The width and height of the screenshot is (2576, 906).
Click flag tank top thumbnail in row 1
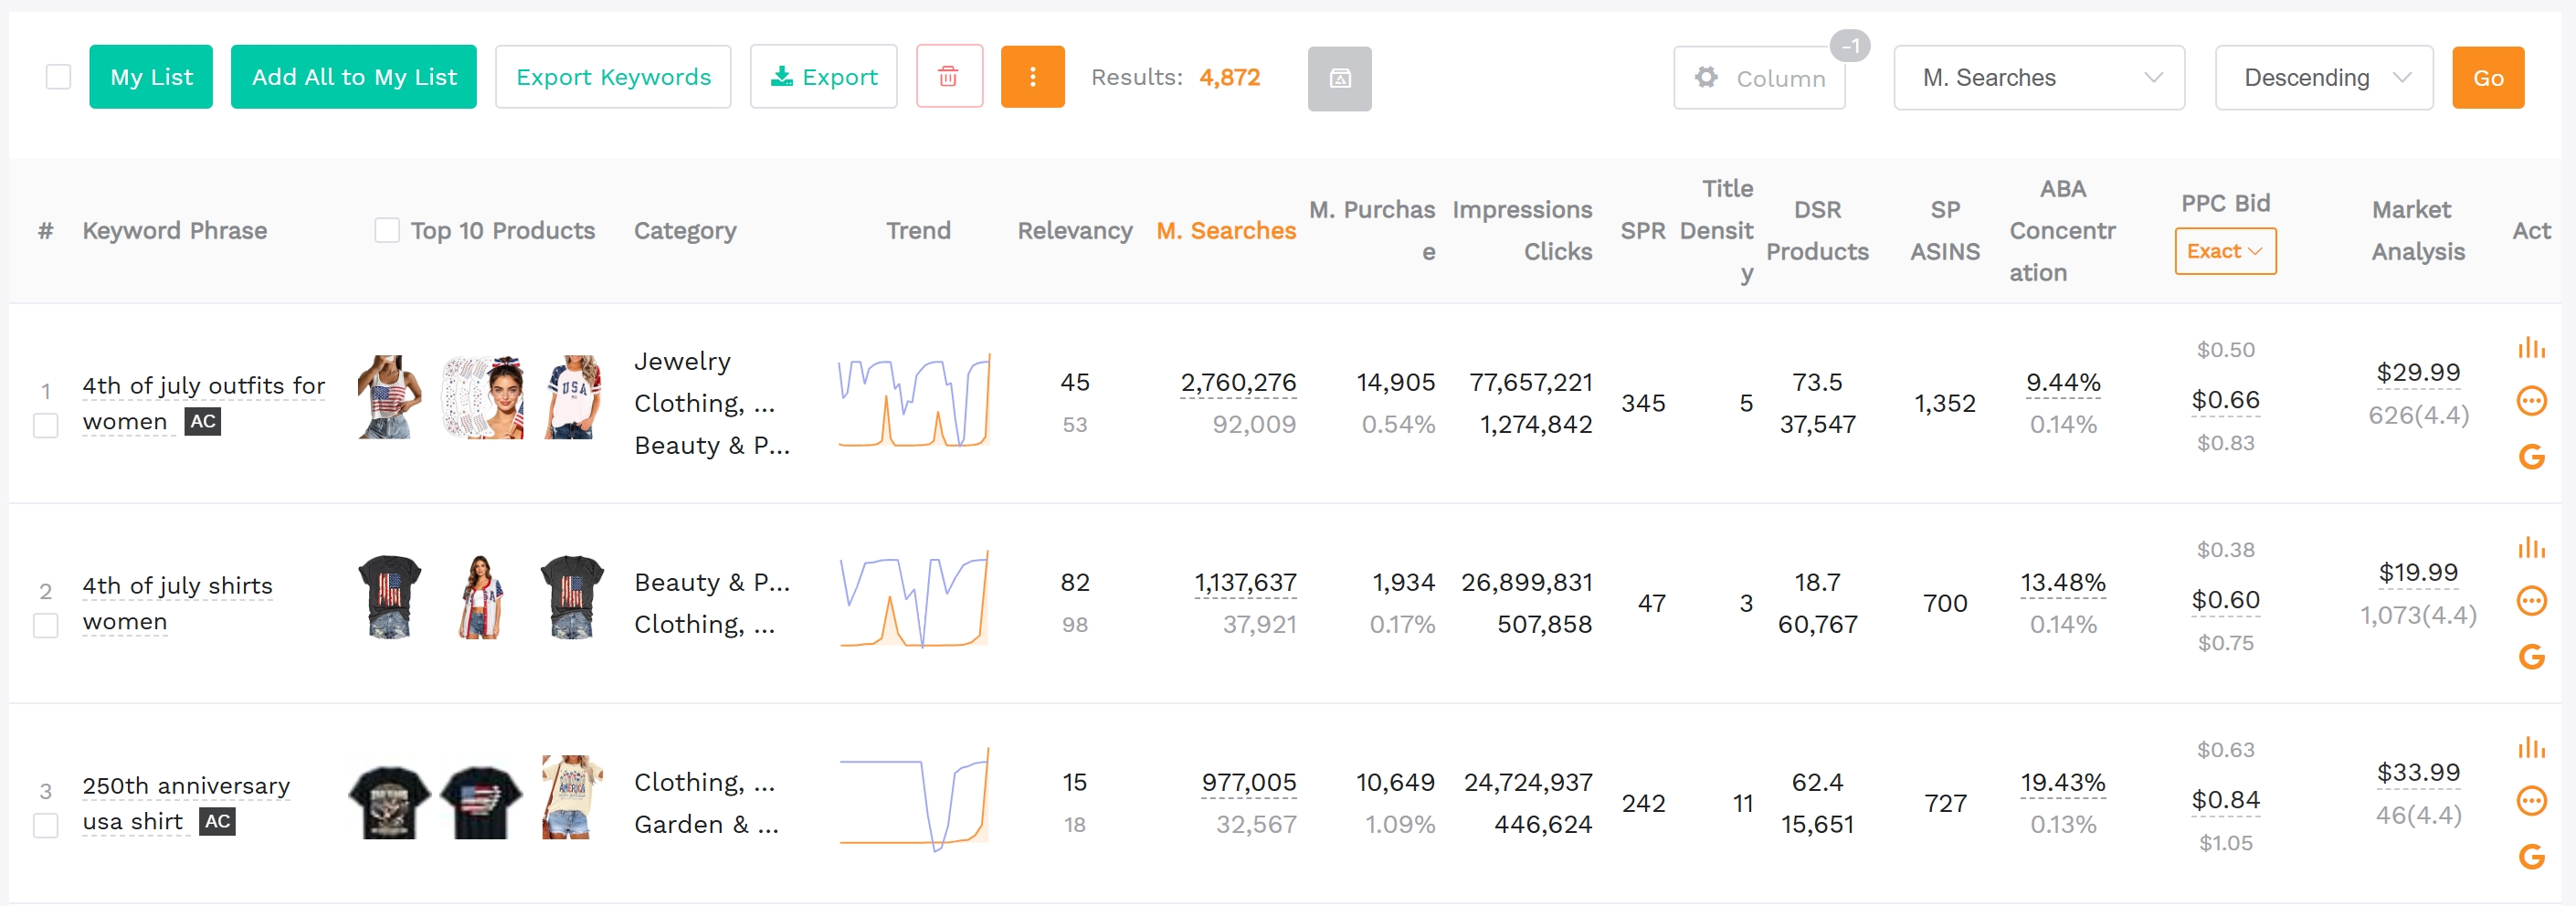tap(389, 397)
